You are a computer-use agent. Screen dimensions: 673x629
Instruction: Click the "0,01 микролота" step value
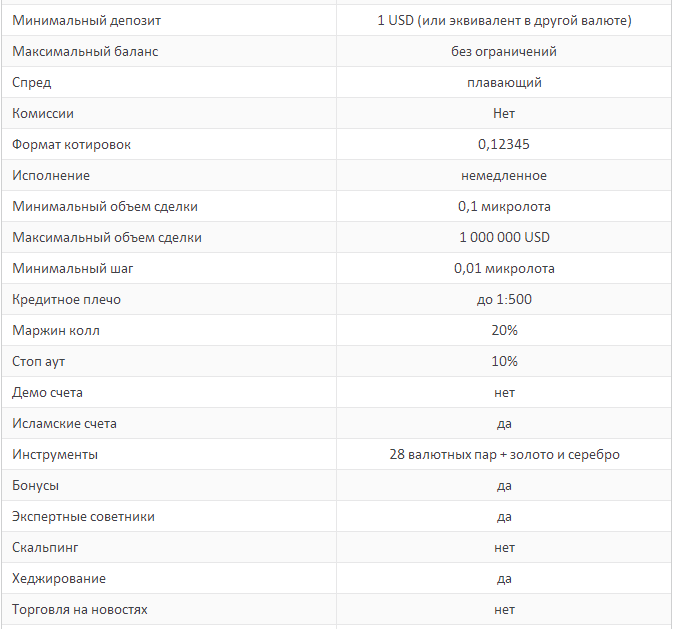tap(504, 268)
